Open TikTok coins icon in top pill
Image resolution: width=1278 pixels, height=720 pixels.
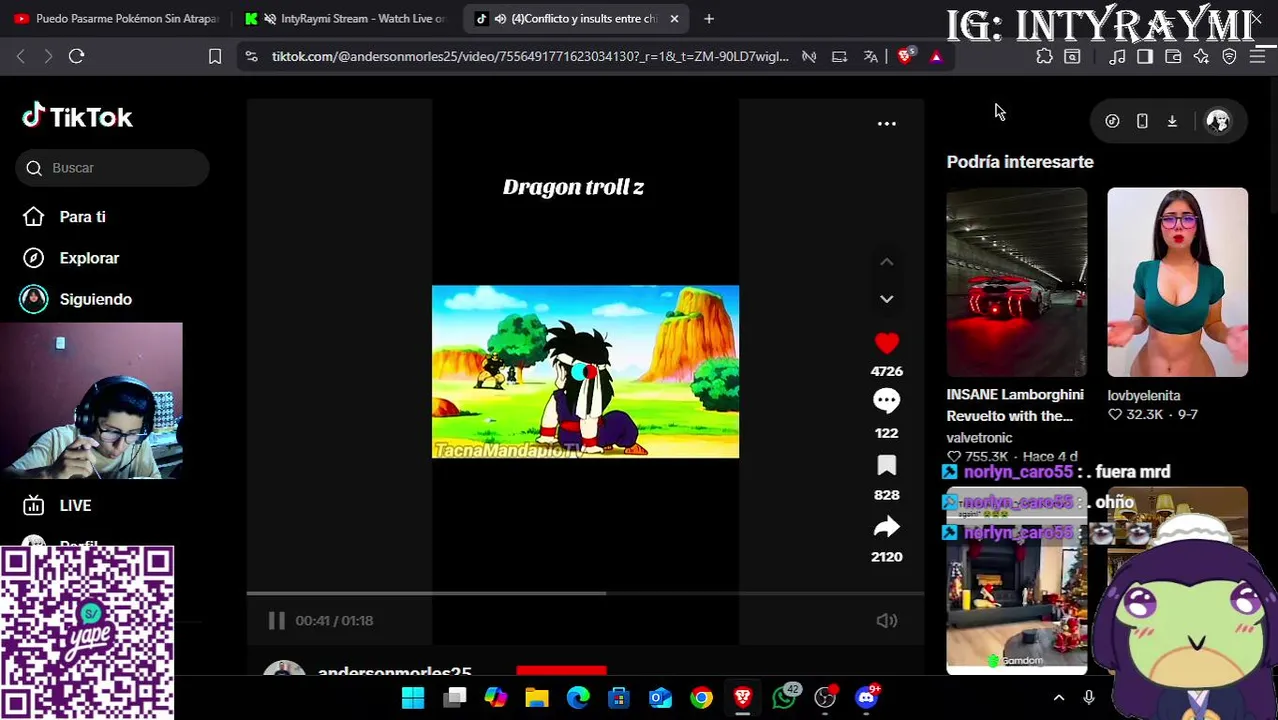[x=1112, y=121]
